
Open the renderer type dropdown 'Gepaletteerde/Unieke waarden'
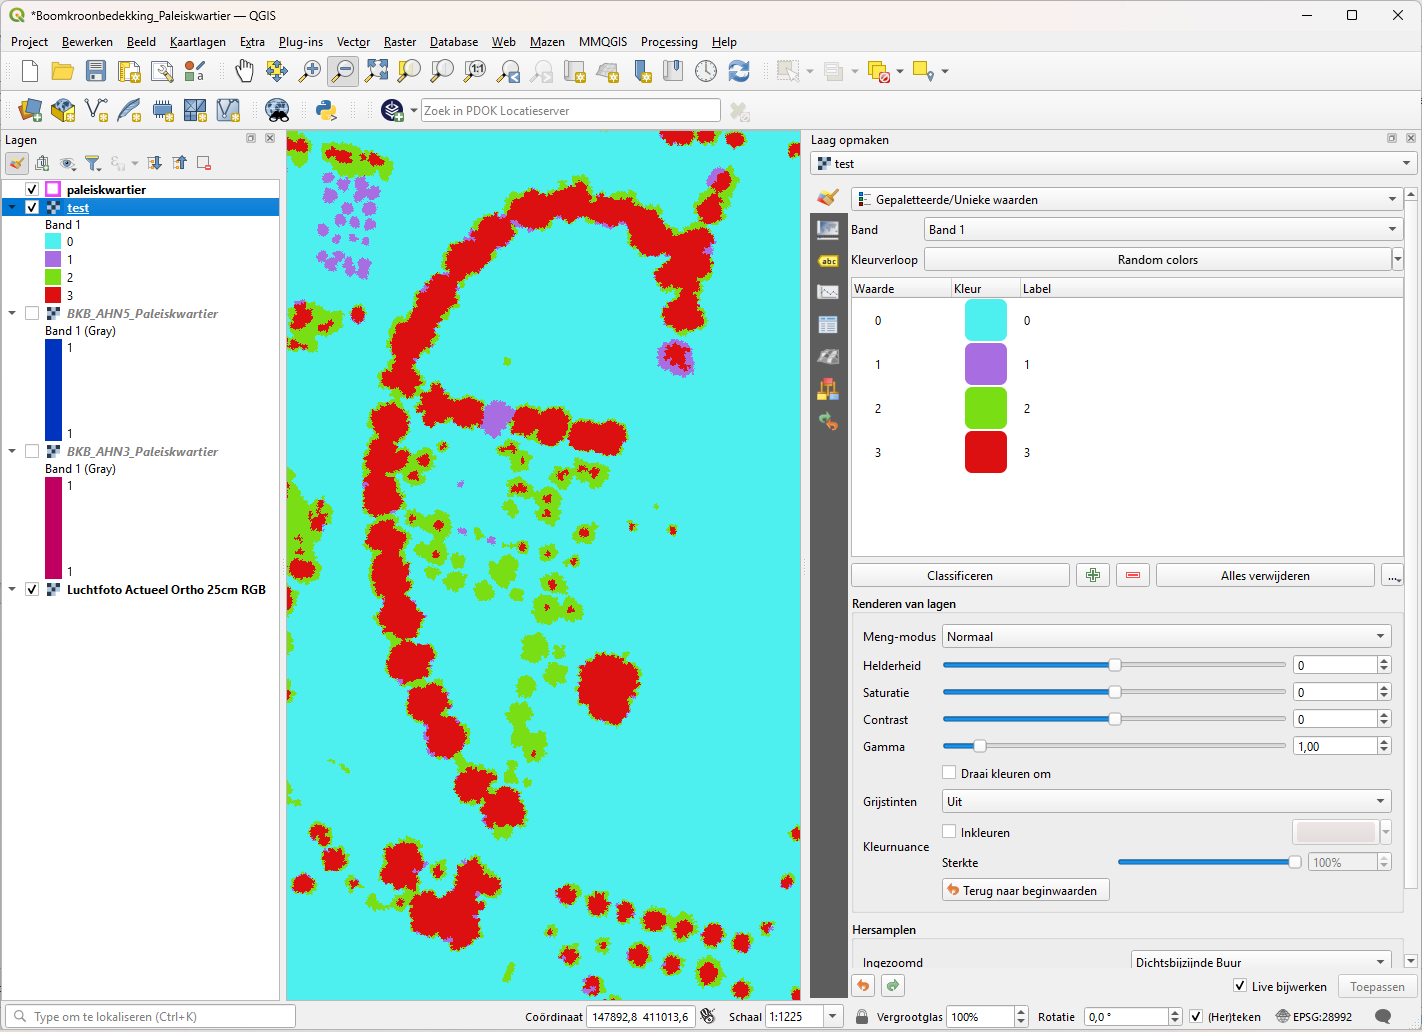[1126, 199]
